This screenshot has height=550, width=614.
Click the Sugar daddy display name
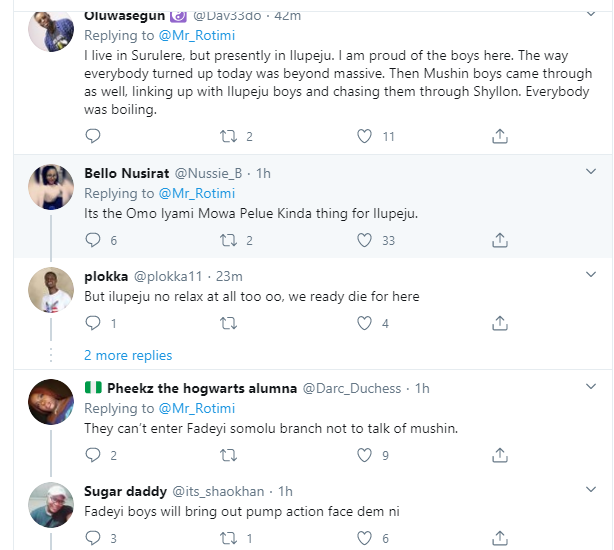click(x=125, y=491)
